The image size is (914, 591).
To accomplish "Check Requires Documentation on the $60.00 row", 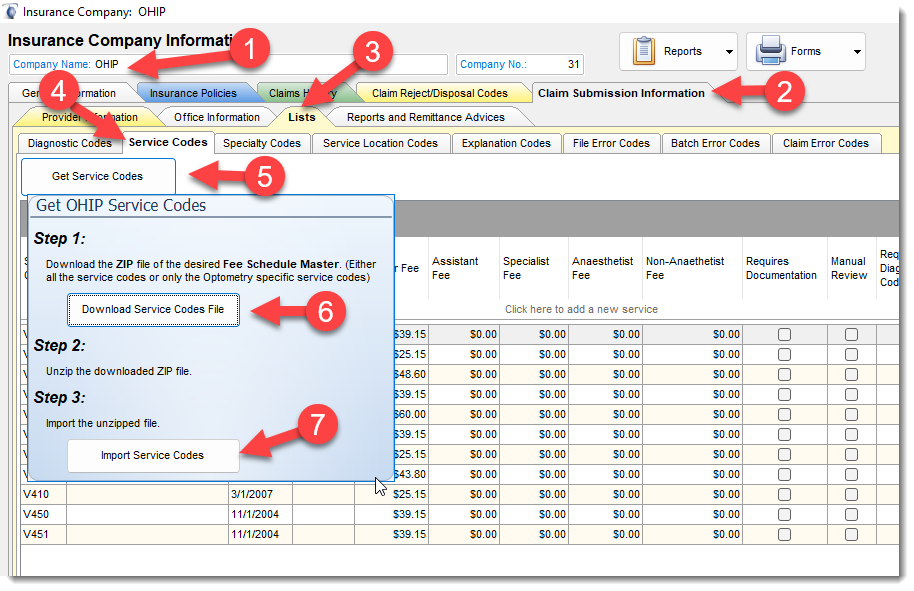I will [x=785, y=414].
